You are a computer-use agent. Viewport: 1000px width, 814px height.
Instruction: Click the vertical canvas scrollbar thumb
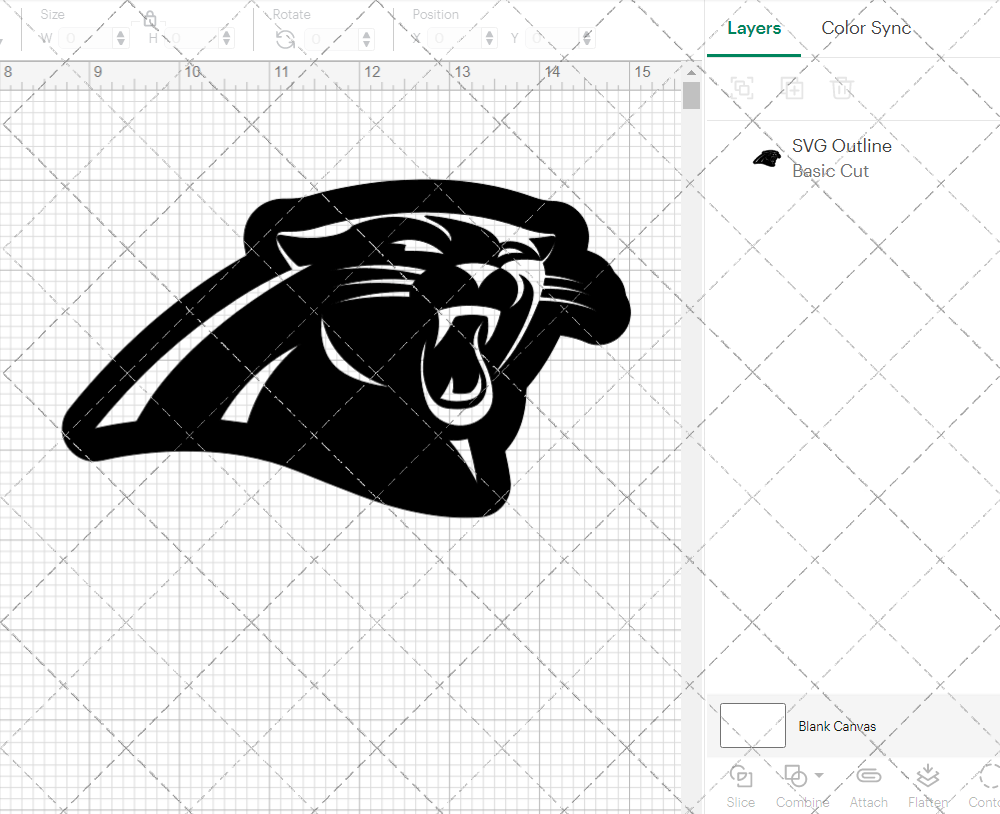pyautogui.click(x=691, y=96)
